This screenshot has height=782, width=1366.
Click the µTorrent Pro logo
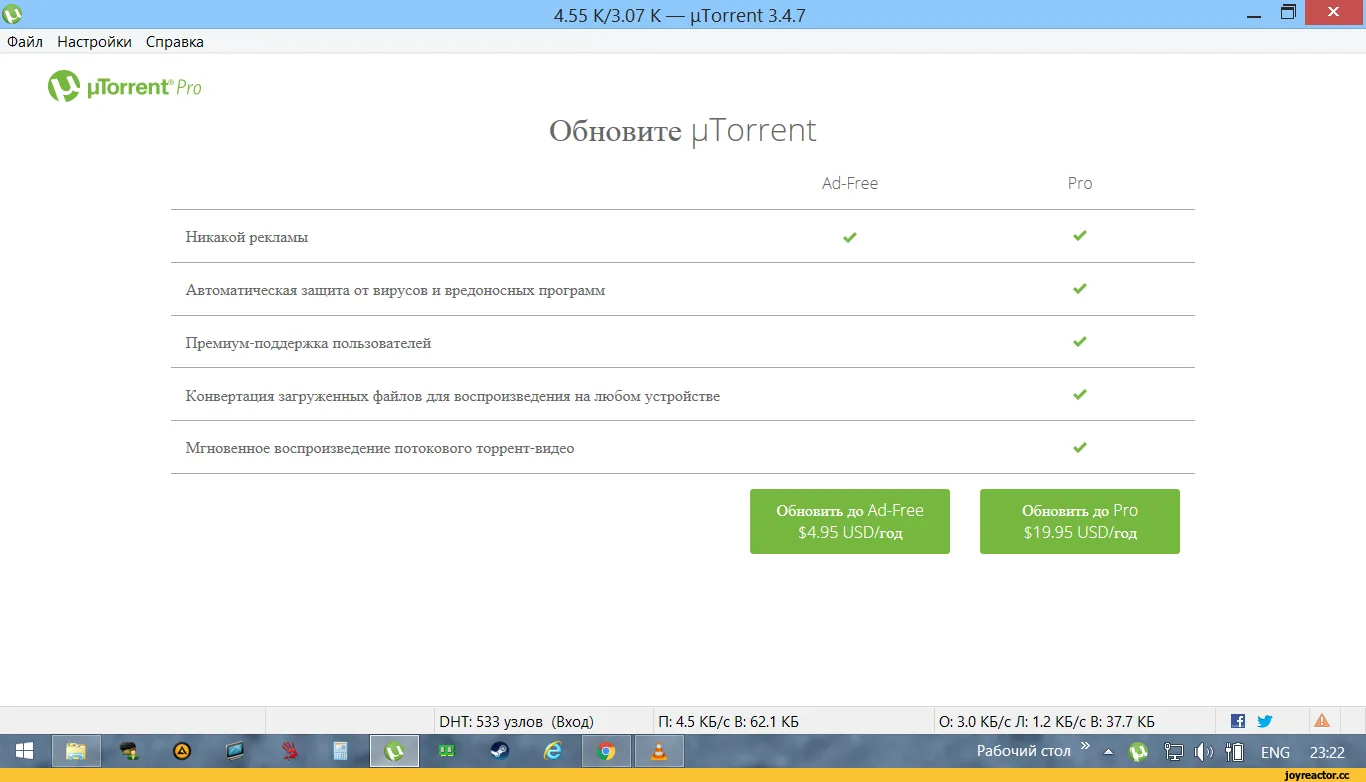tap(125, 87)
